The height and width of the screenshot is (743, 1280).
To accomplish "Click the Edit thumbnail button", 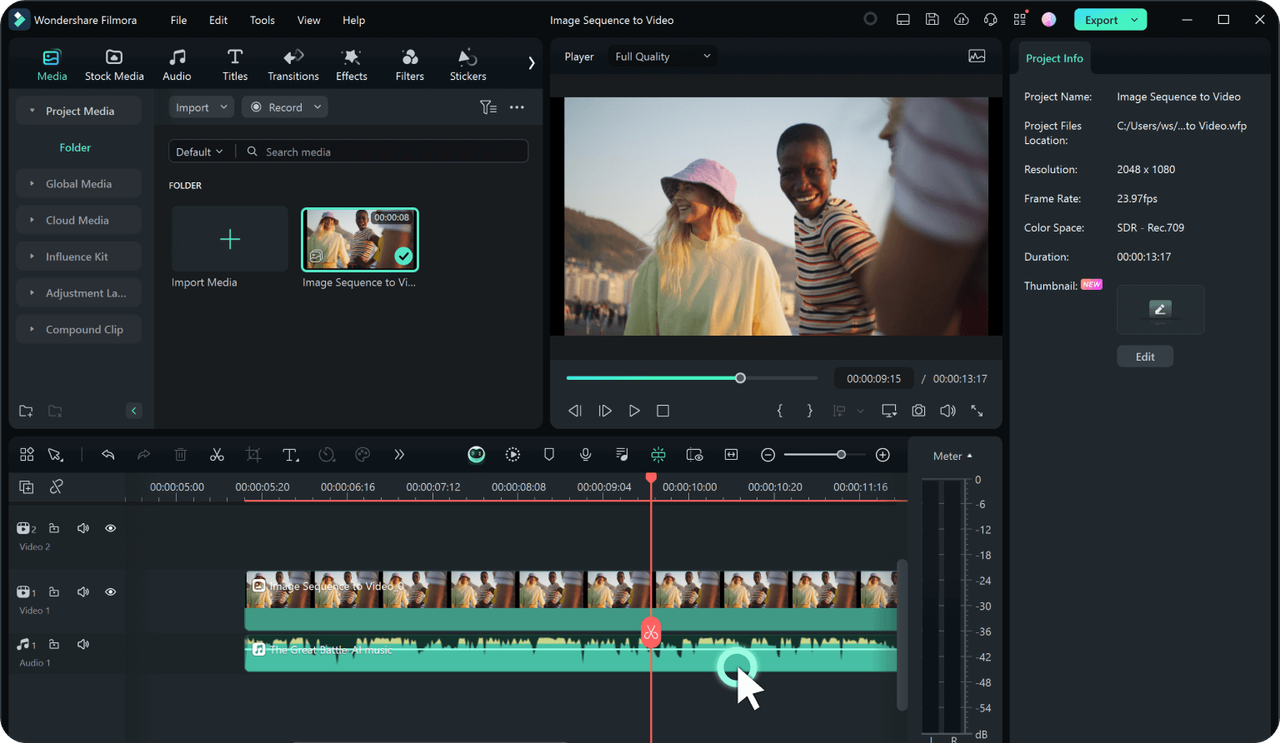I will (1145, 357).
